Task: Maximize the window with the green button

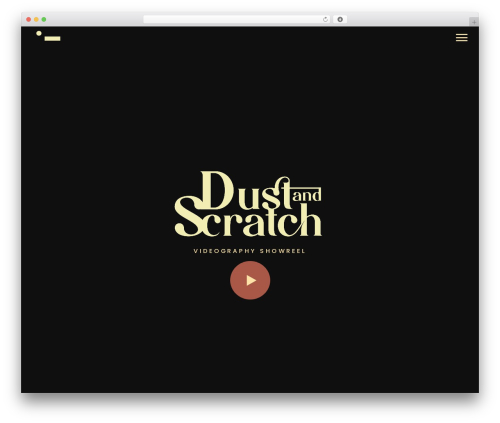Action: [44, 20]
